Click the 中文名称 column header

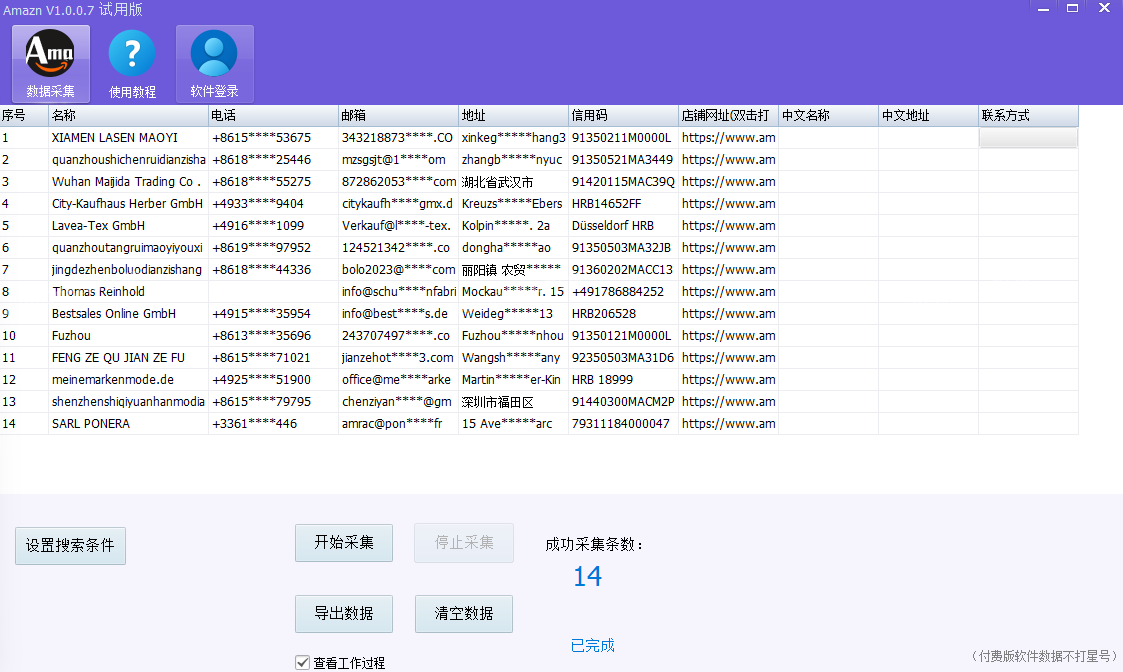(829, 115)
